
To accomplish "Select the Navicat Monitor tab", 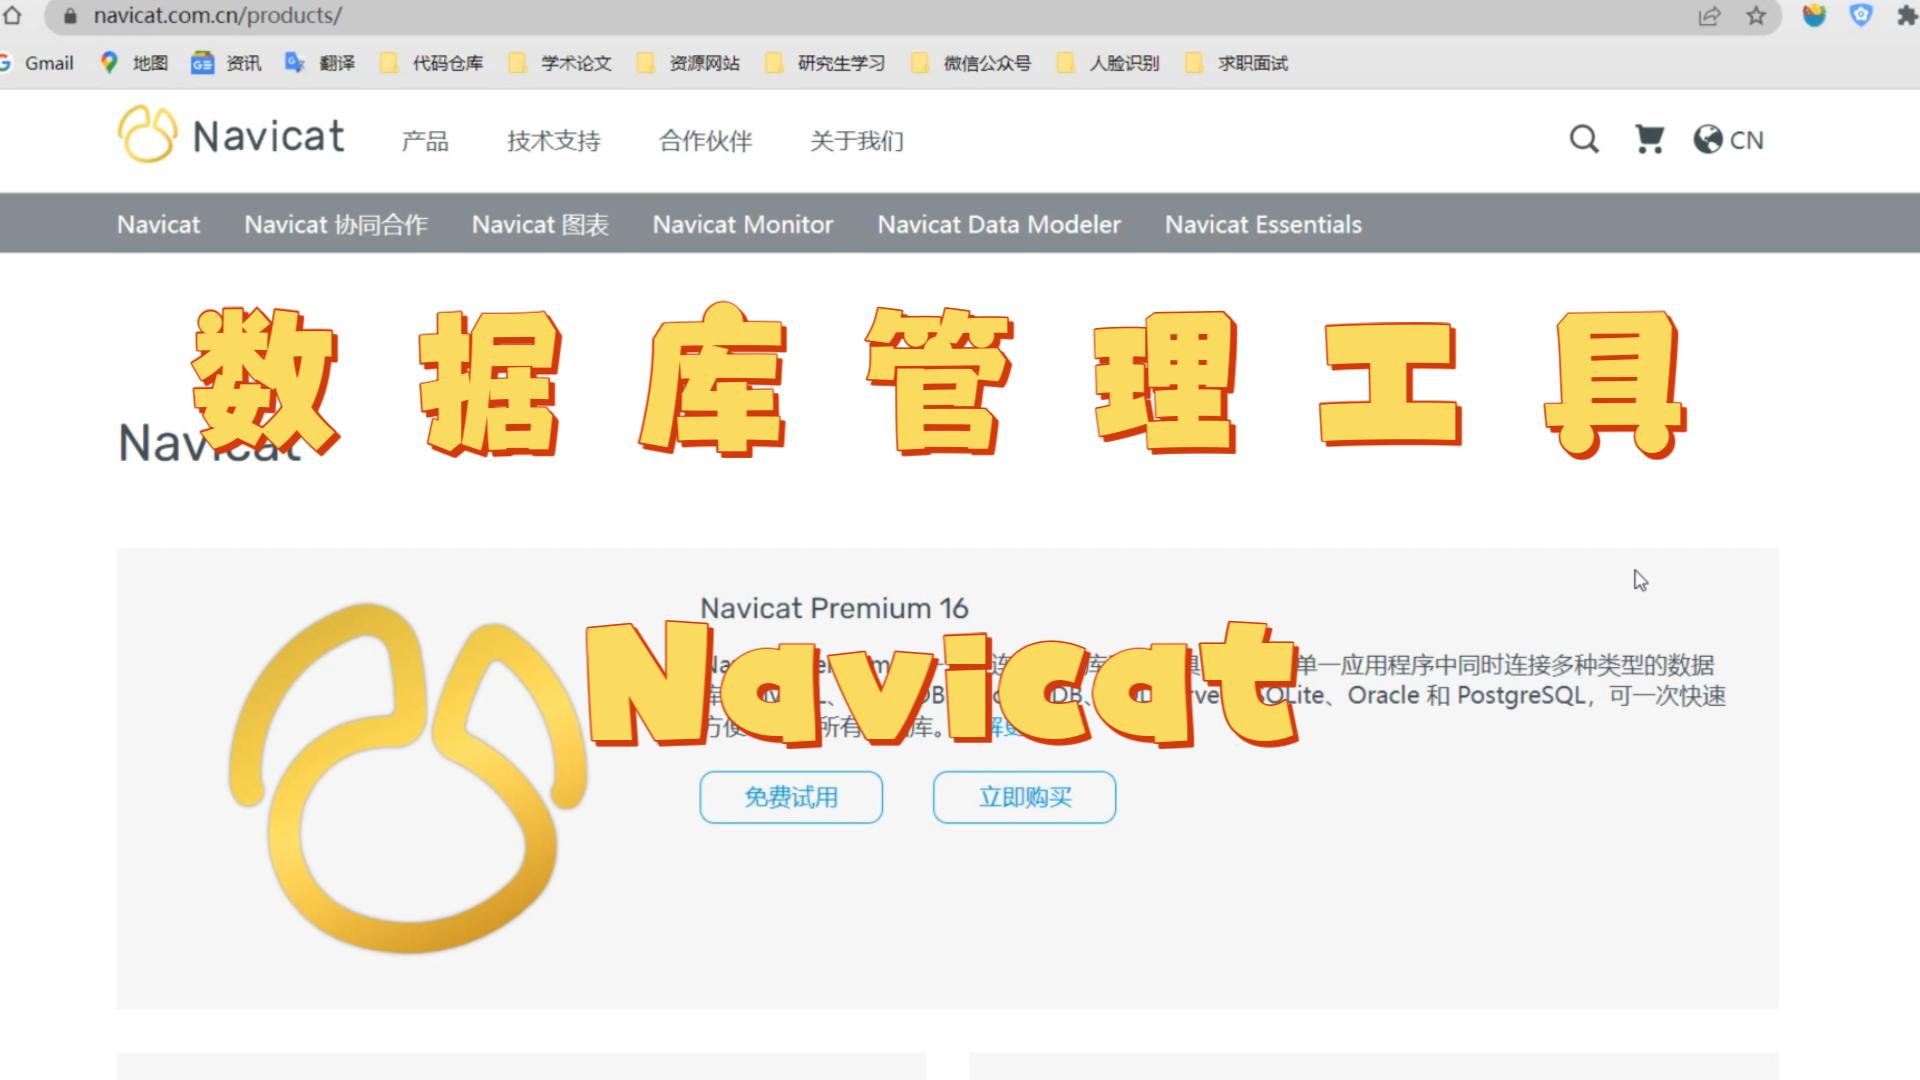I will 743,224.
